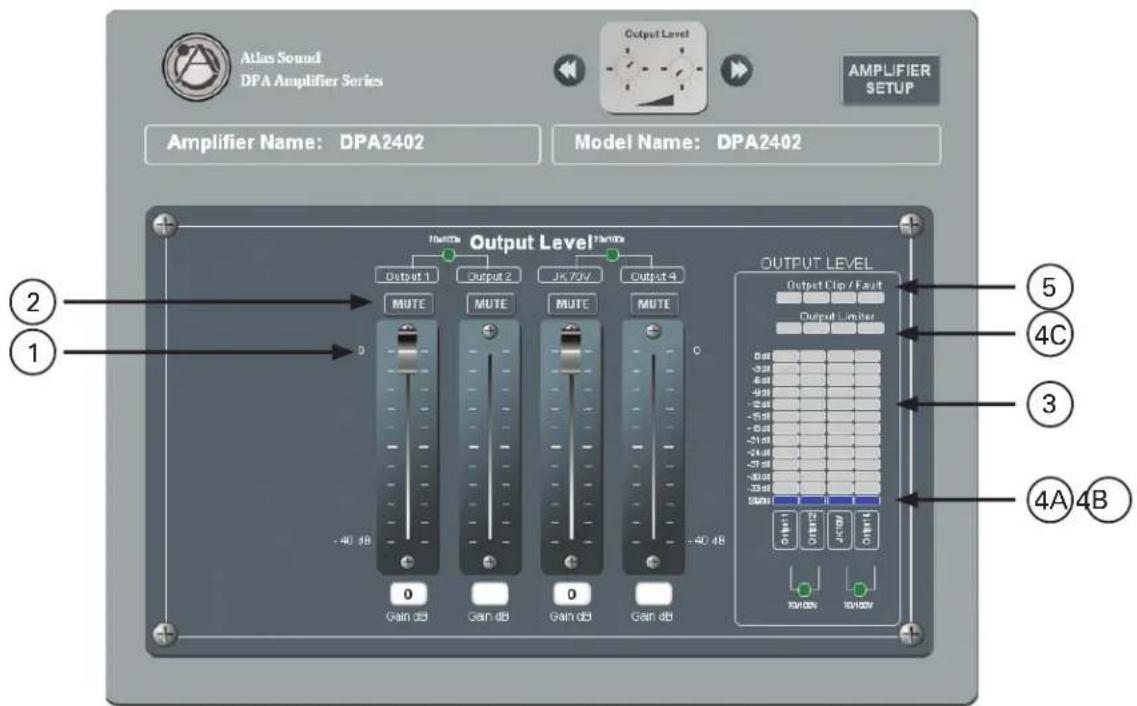The width and height of the screenshot is (1137, 706).
Task: Click Output 1 Clip/Fault indicator
Action: point(789,298)
